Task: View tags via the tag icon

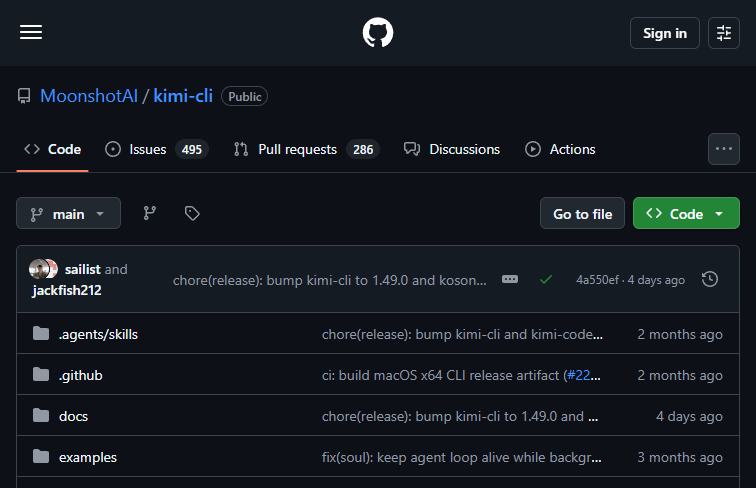Action: (x=192, y=213)
